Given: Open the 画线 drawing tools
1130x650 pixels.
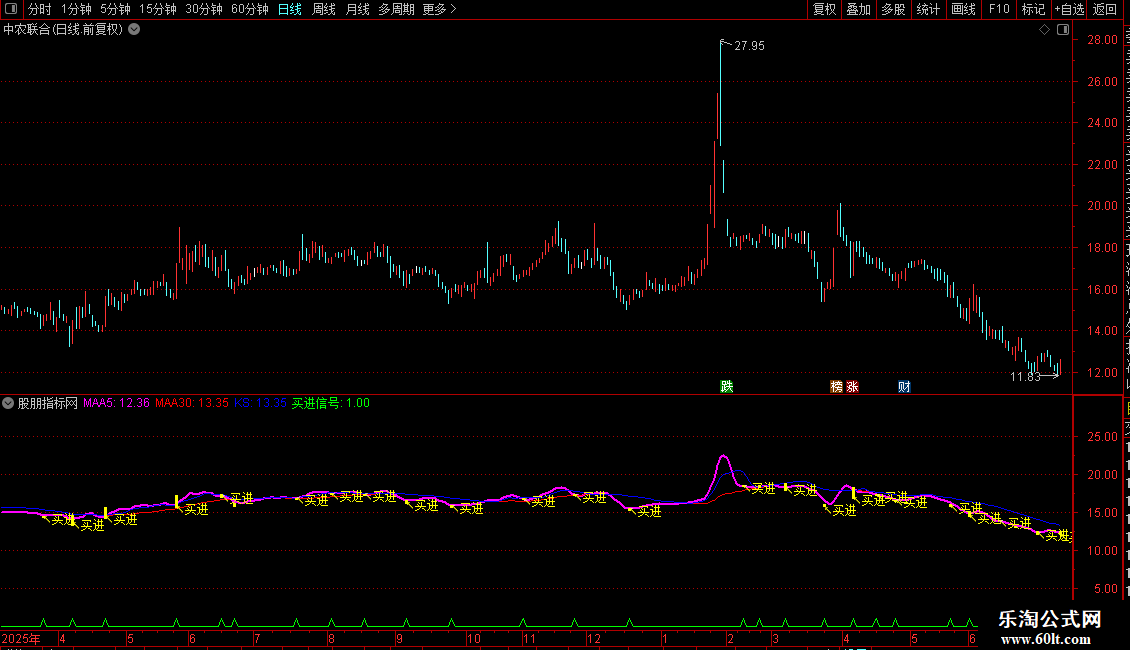Looking at the screenshot, I should 963,9.
